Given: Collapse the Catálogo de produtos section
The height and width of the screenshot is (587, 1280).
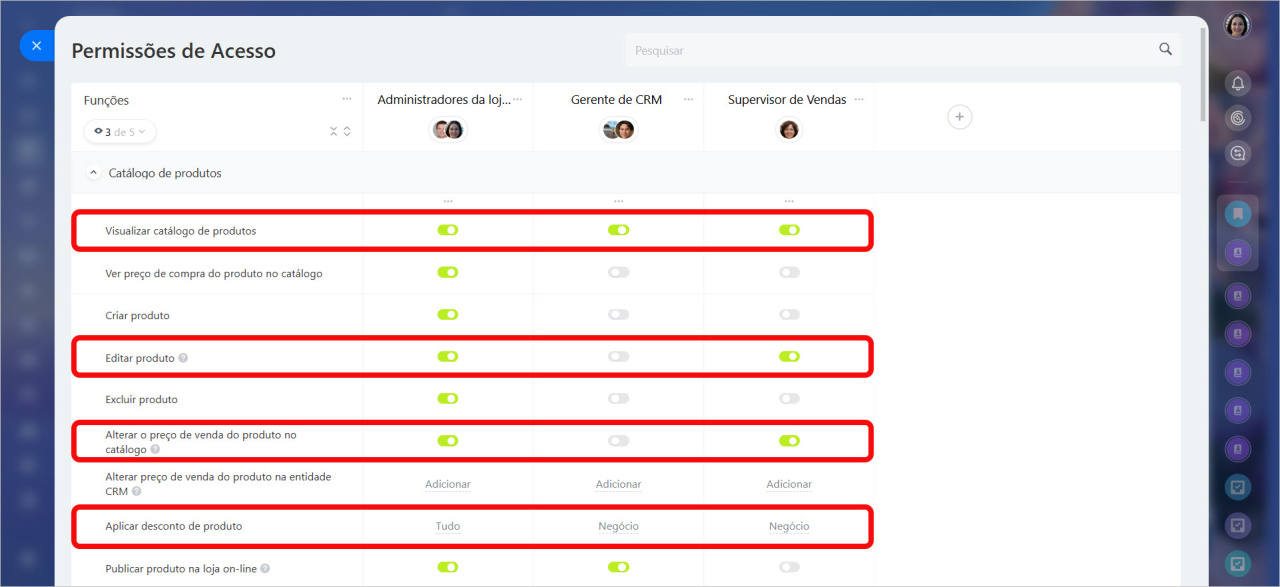Looking at the screenshot, I should click(94, 173).
